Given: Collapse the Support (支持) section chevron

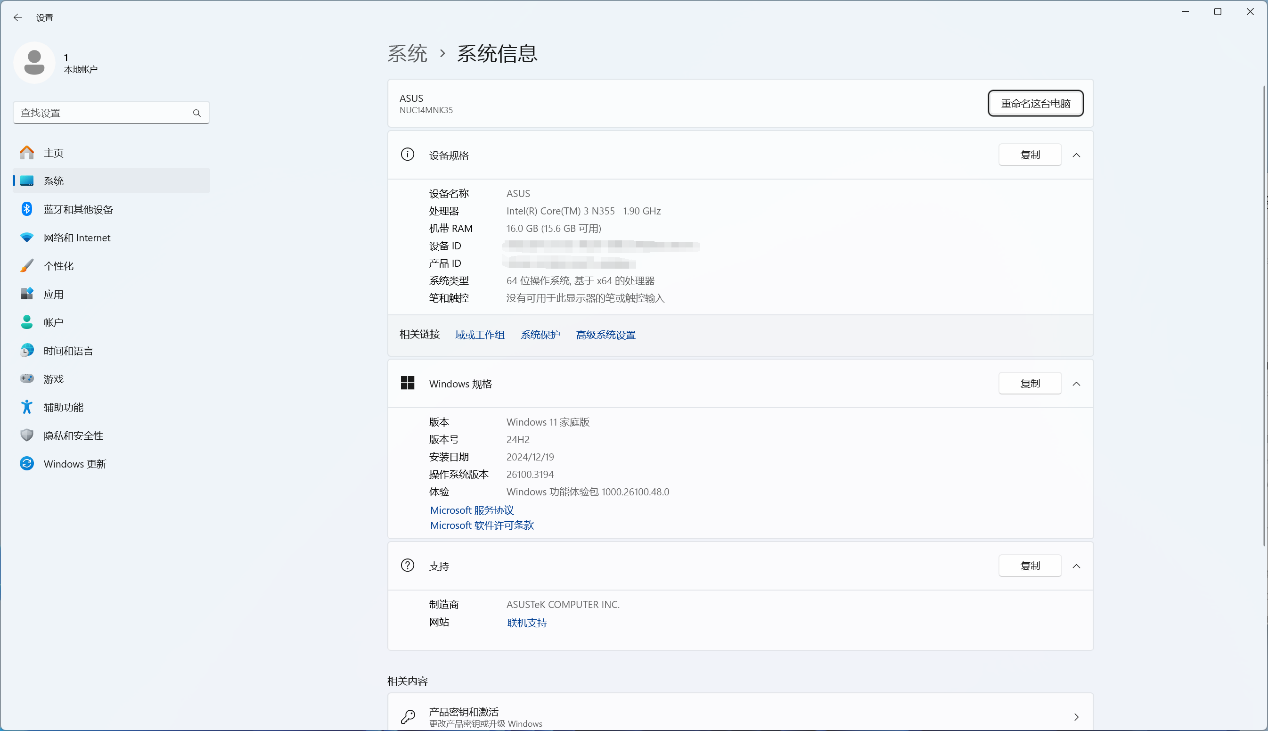Looking at the screenshot, I should coord(1076,566).
